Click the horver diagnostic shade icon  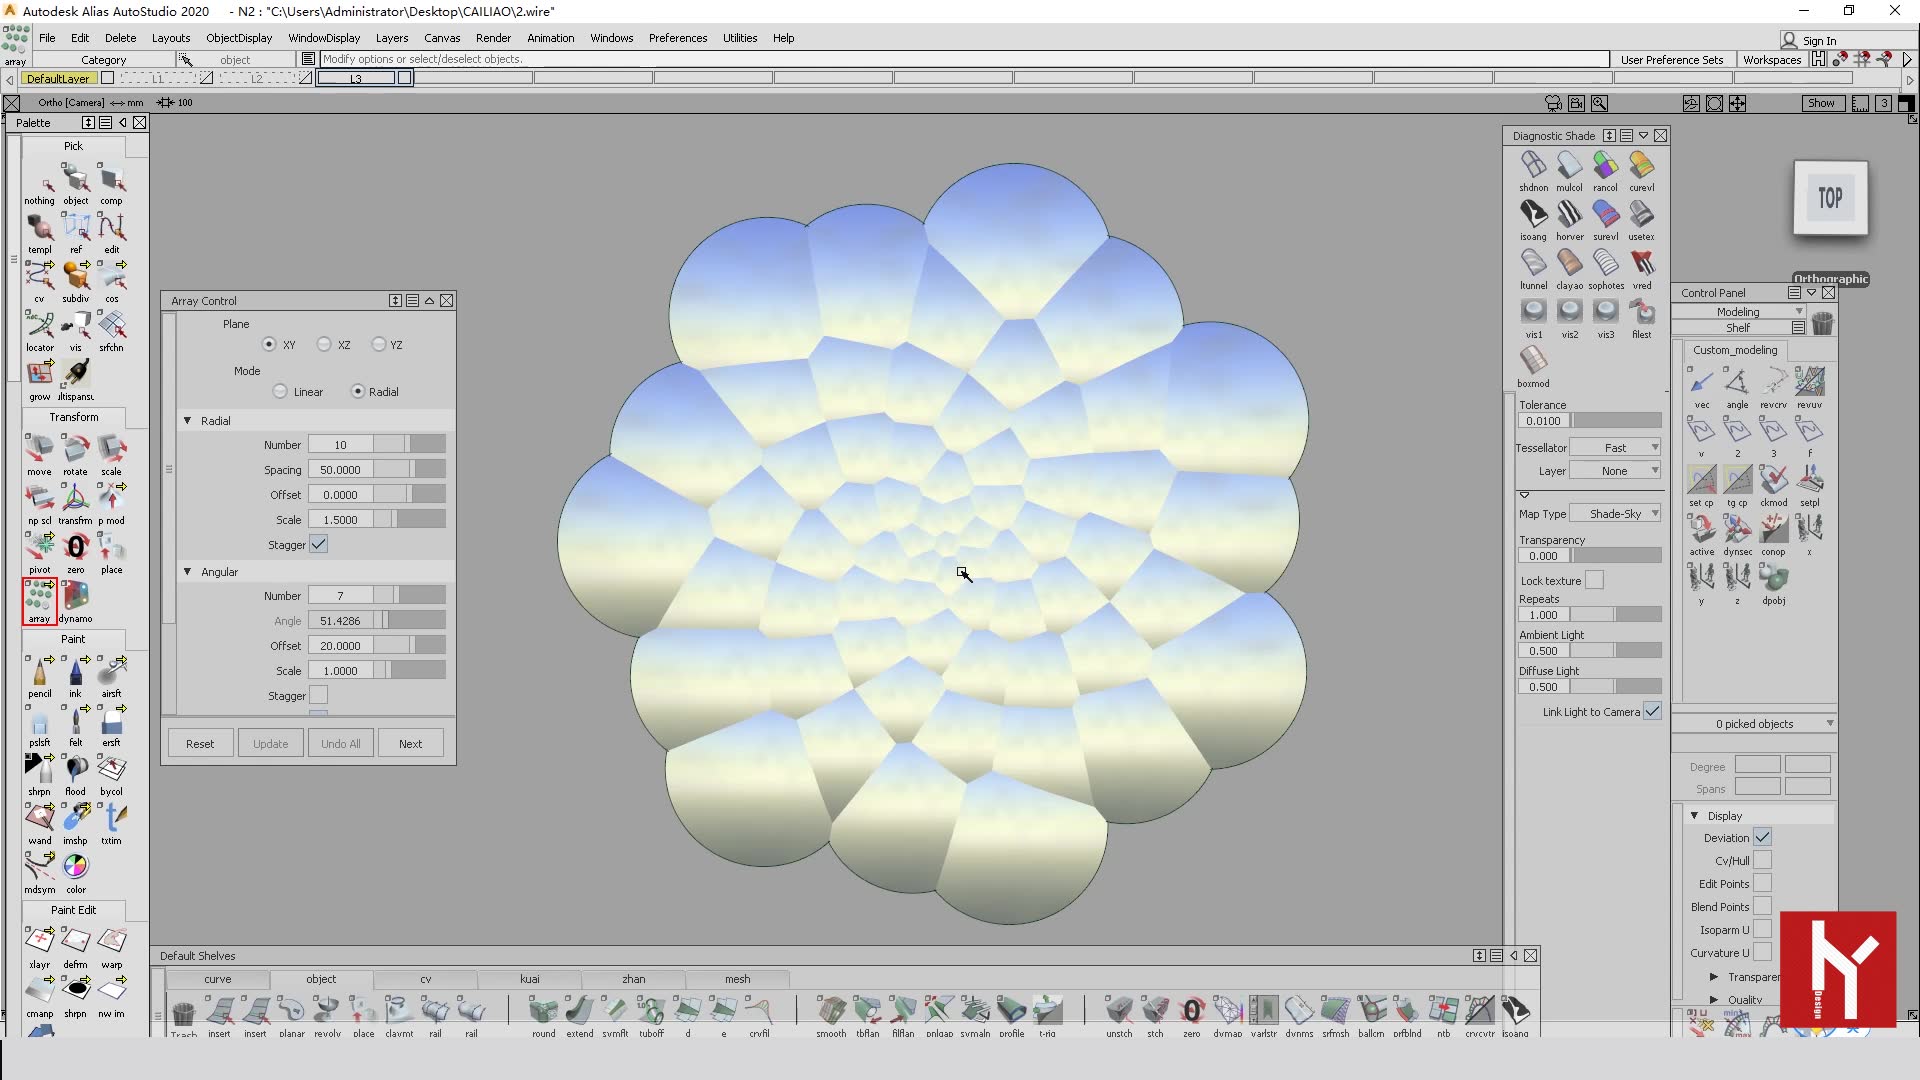pos(1569,215)
